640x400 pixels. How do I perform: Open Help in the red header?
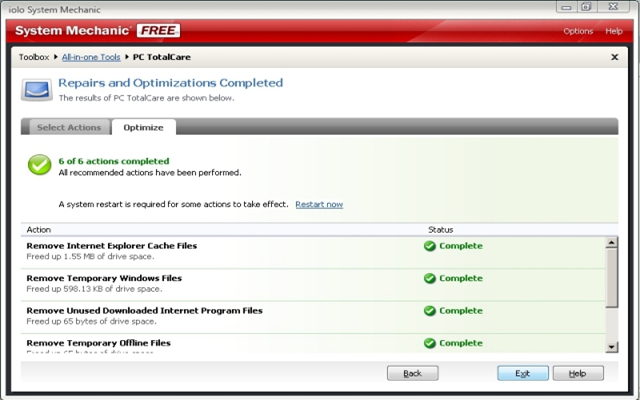click(613, 31)
